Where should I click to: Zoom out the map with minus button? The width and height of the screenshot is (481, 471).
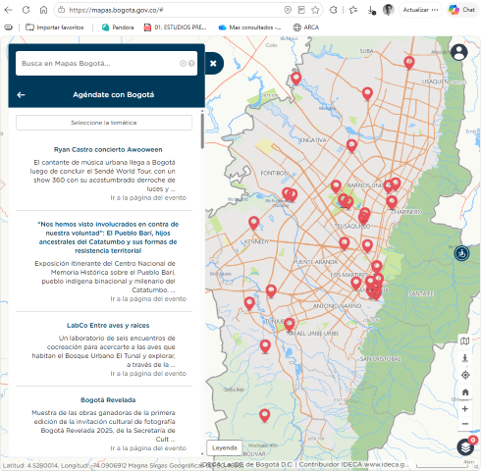coord(465,424)
